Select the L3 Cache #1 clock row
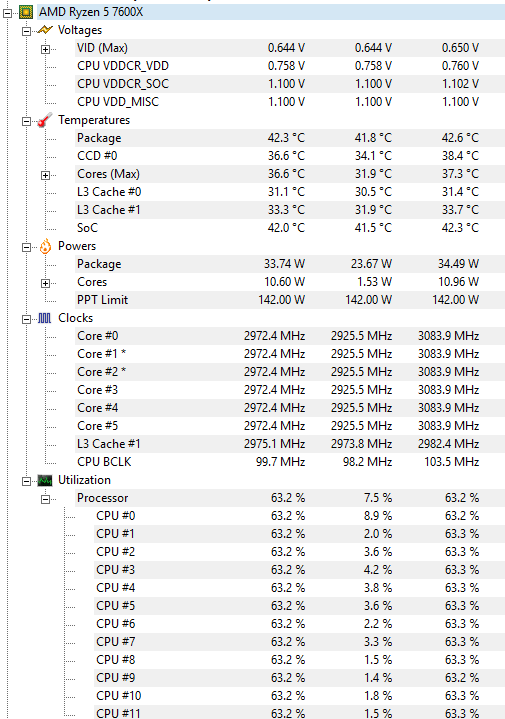The height and width of the screenshot is (719, 505). coord(290,444)
